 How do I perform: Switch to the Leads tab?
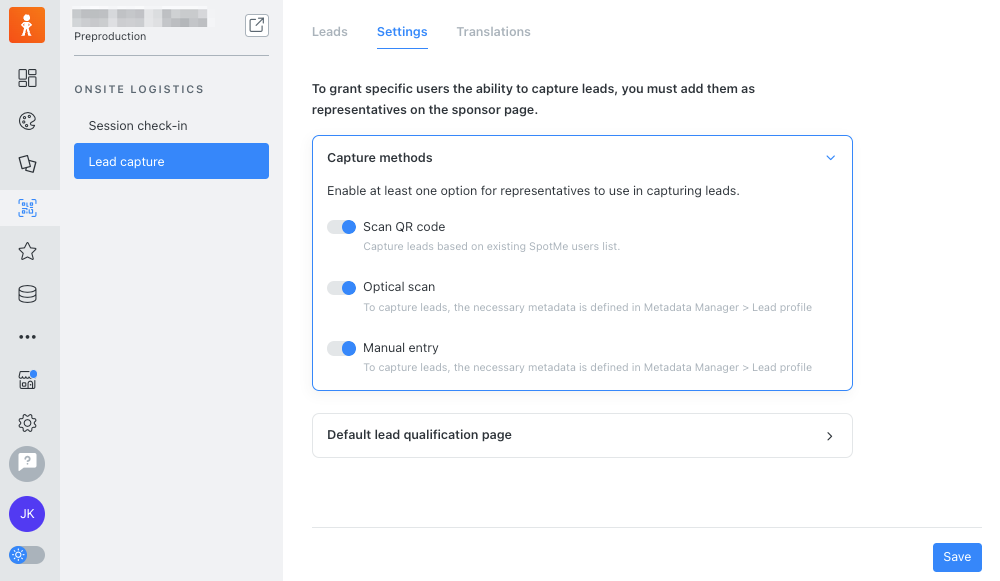pos(330,32)
